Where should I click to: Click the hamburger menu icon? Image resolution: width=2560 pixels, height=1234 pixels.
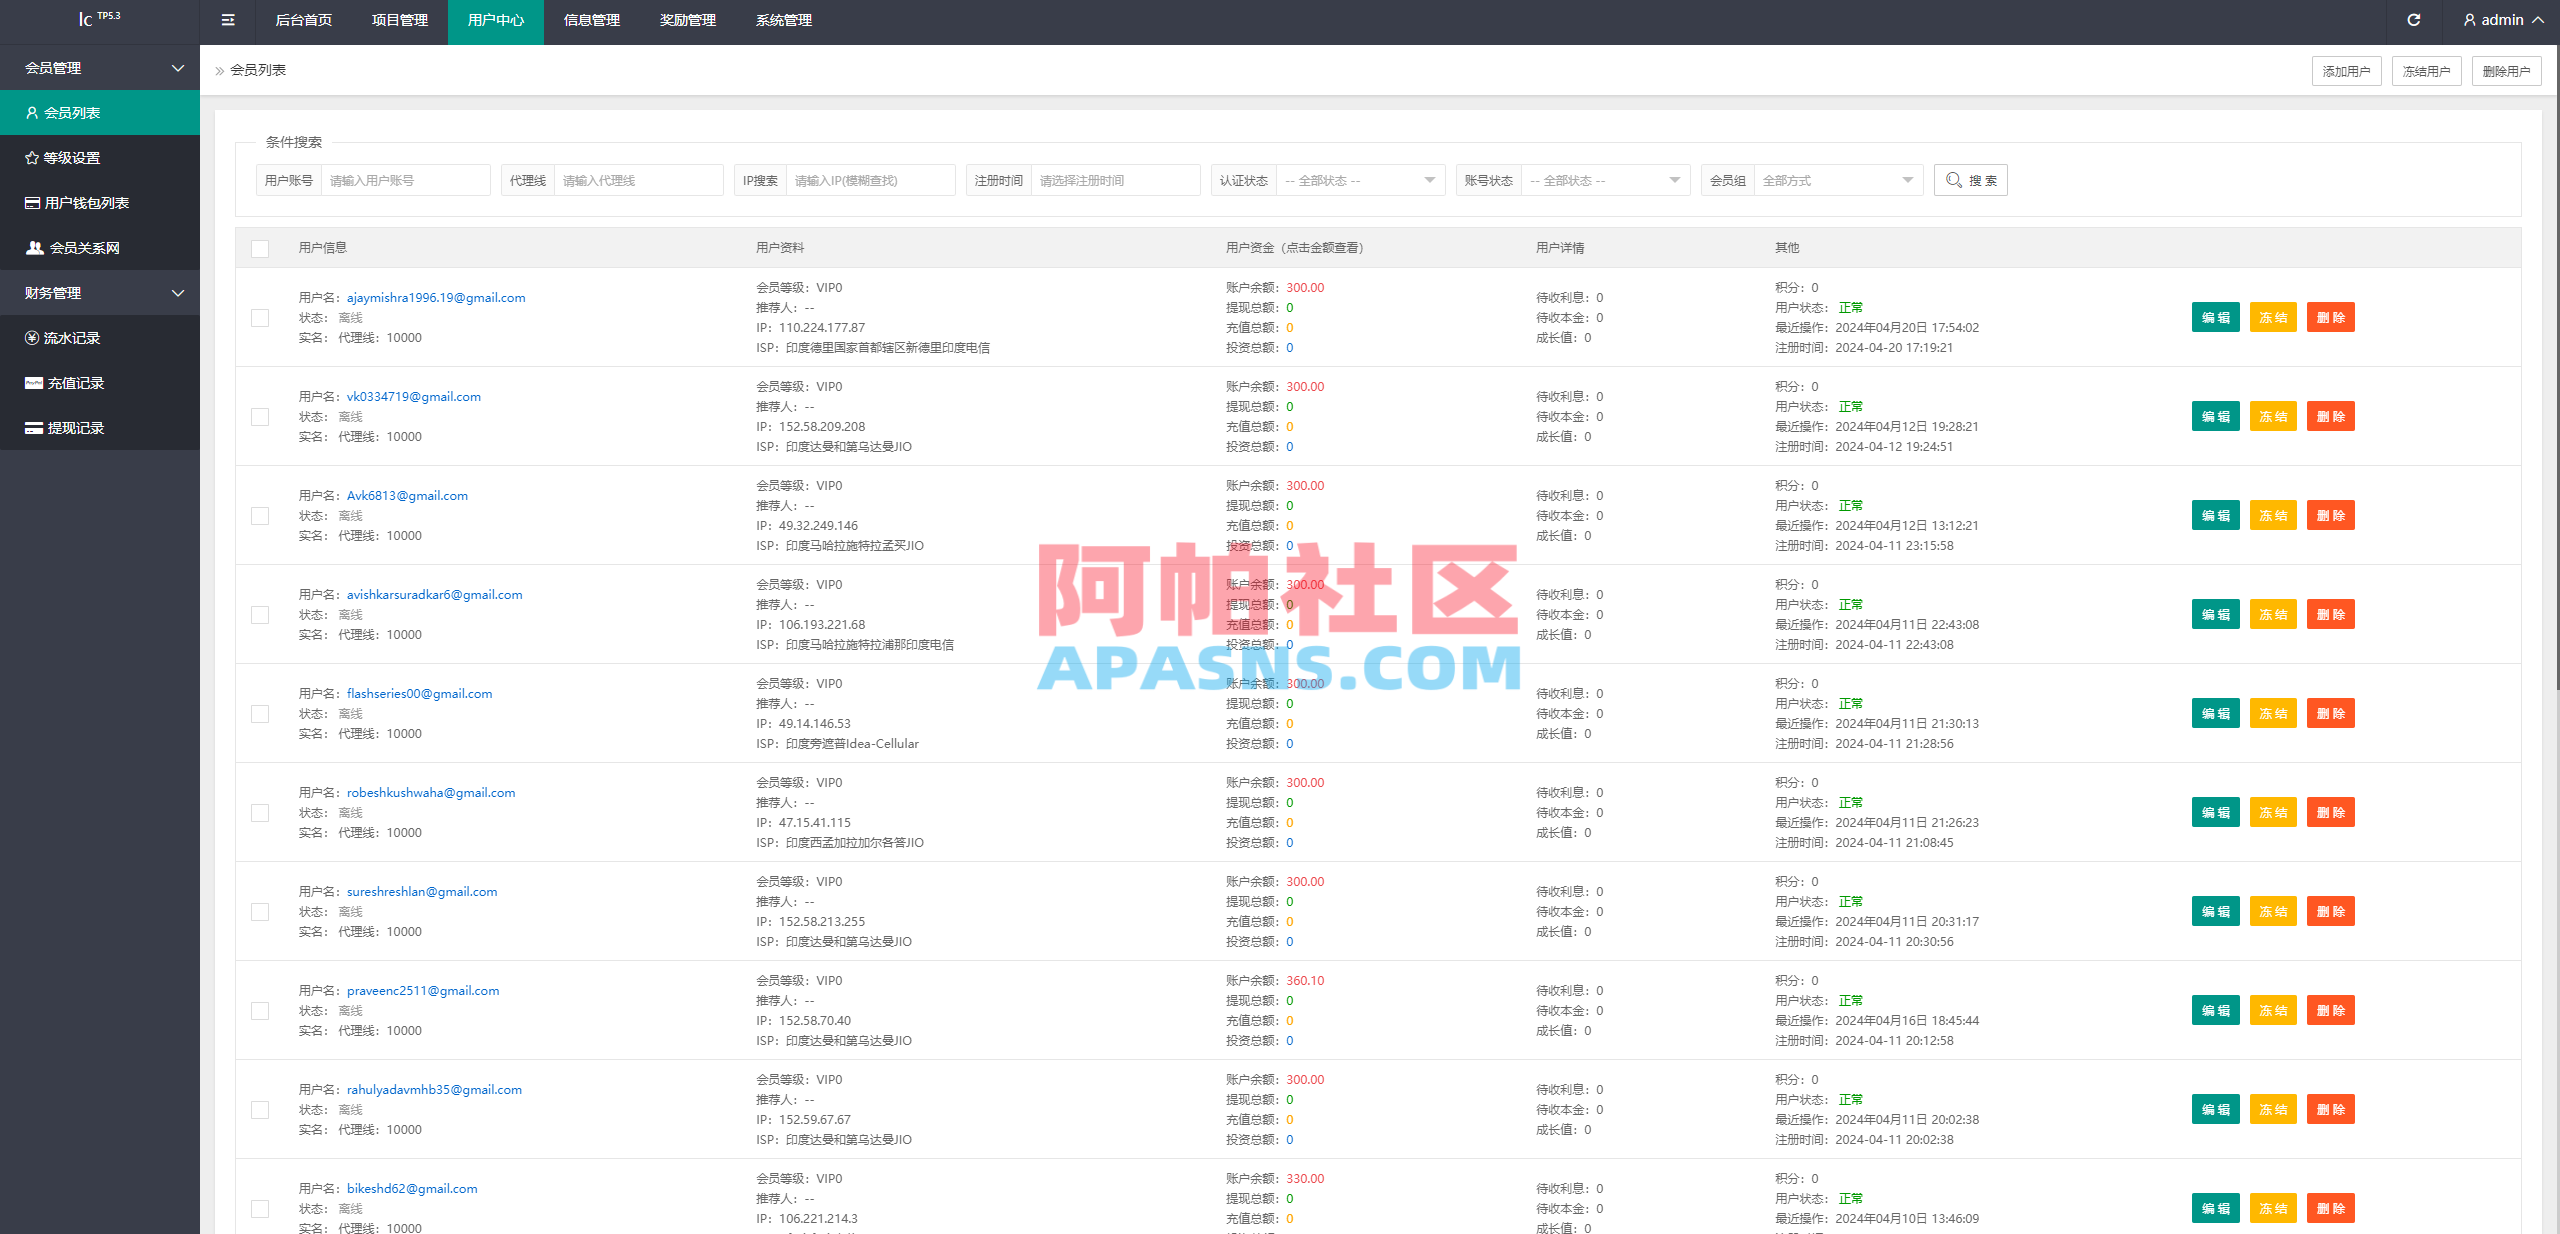click(x=227, y=20)
